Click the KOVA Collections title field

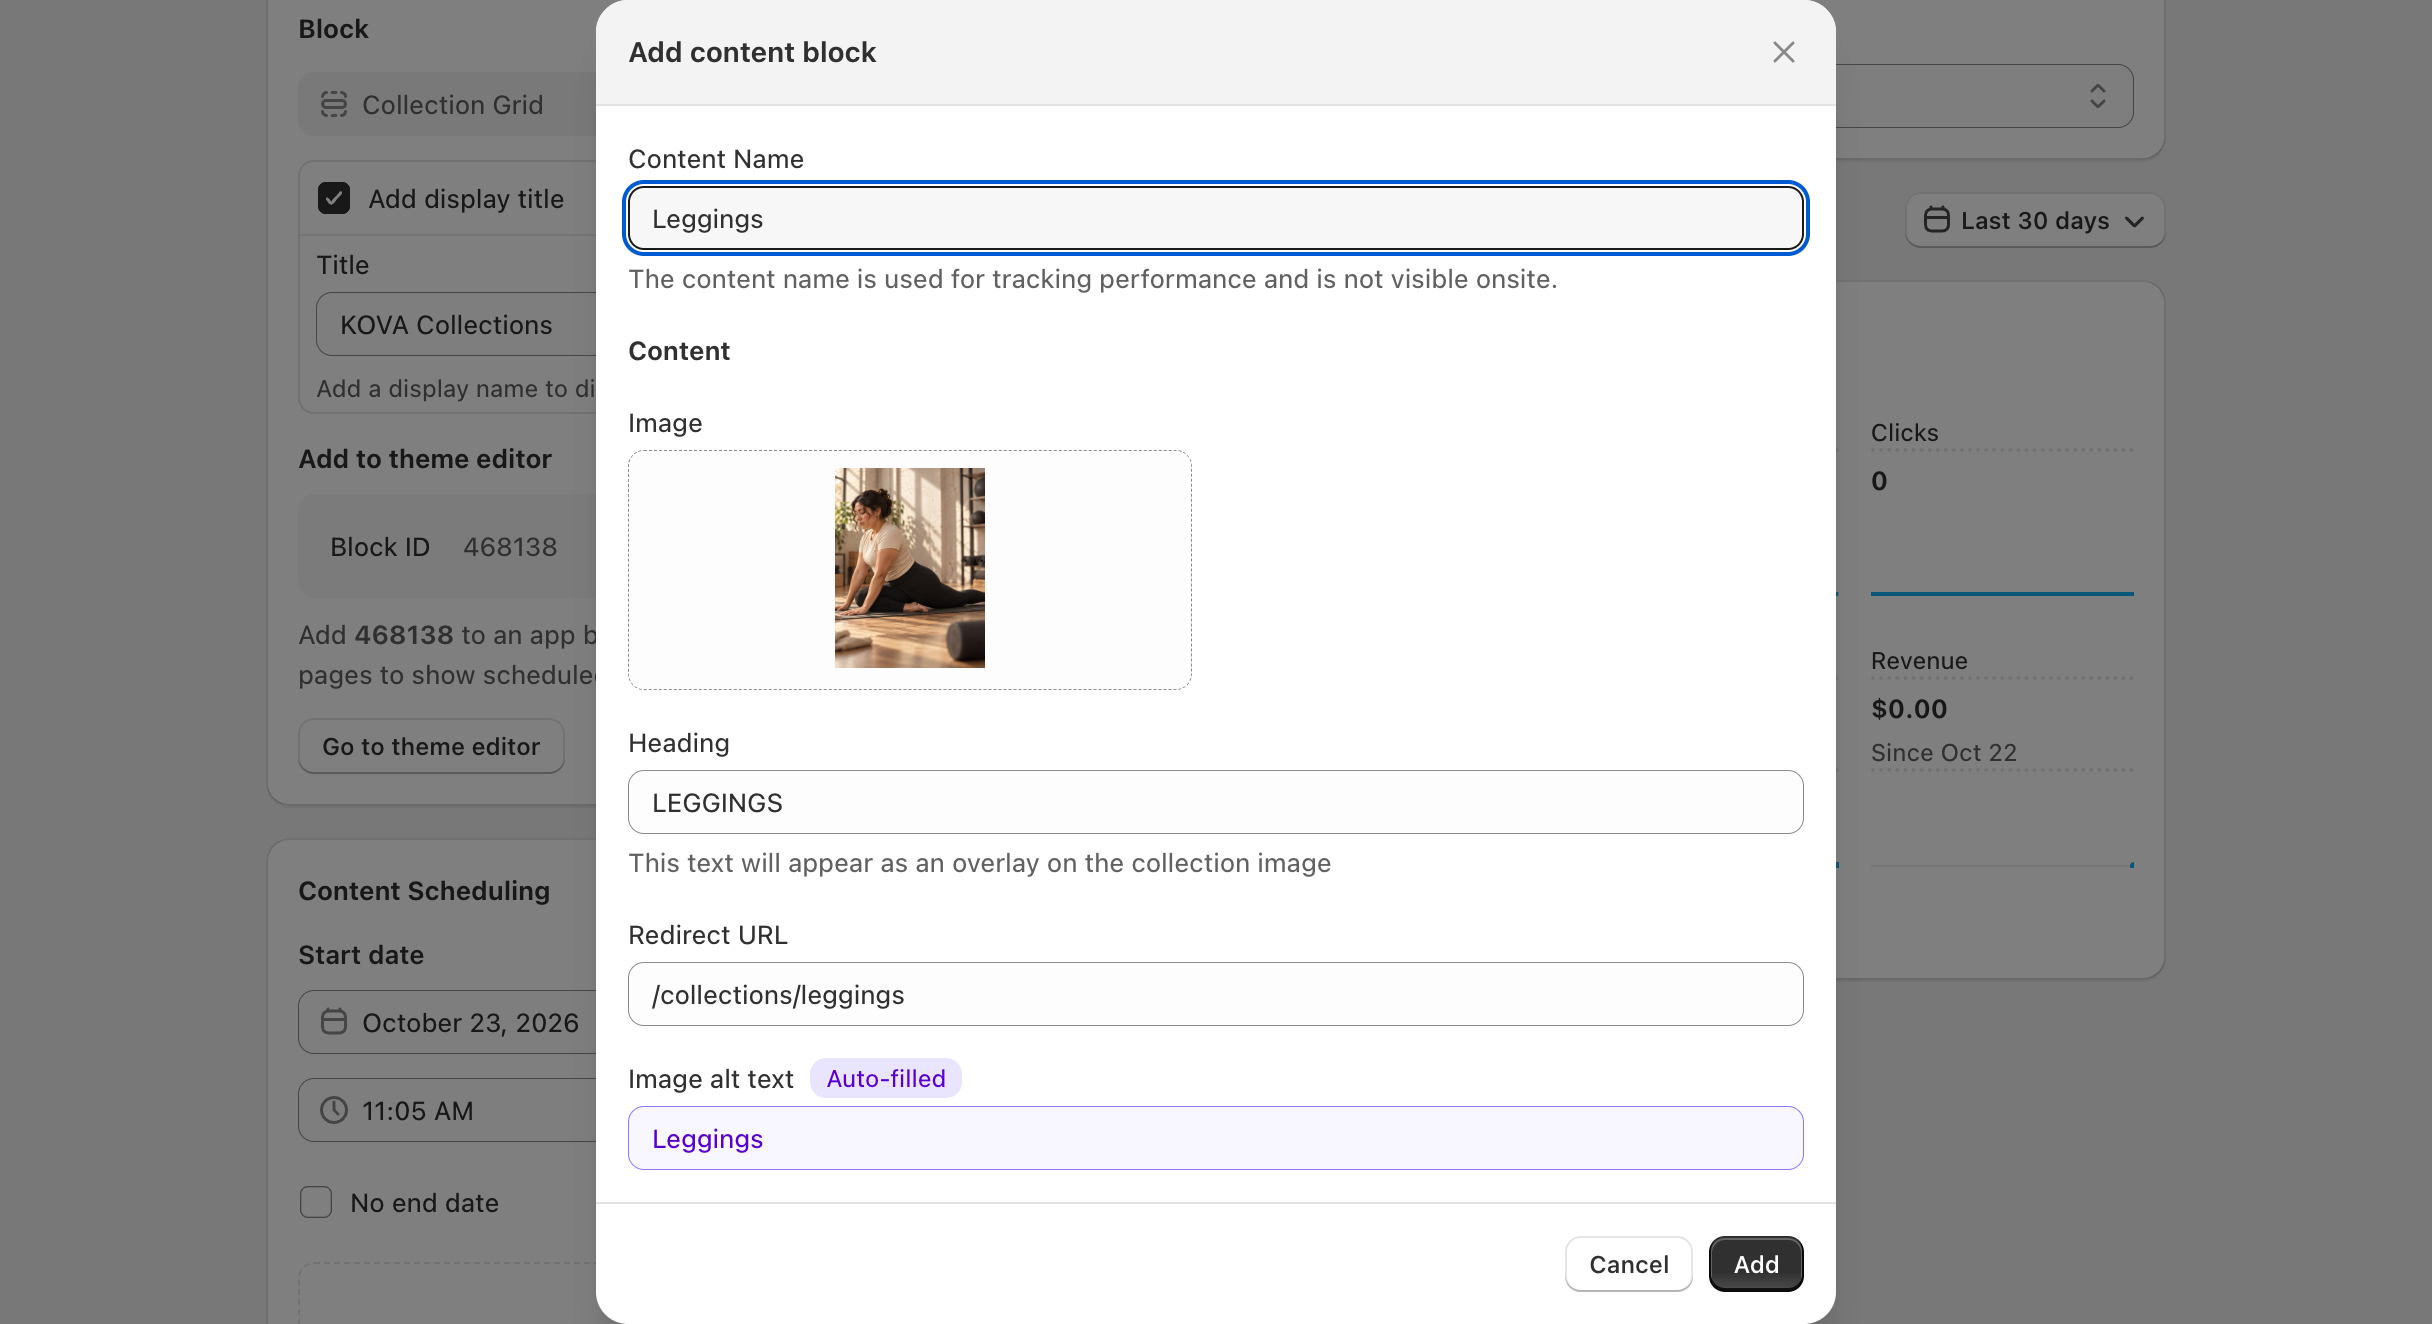(458, 324)
